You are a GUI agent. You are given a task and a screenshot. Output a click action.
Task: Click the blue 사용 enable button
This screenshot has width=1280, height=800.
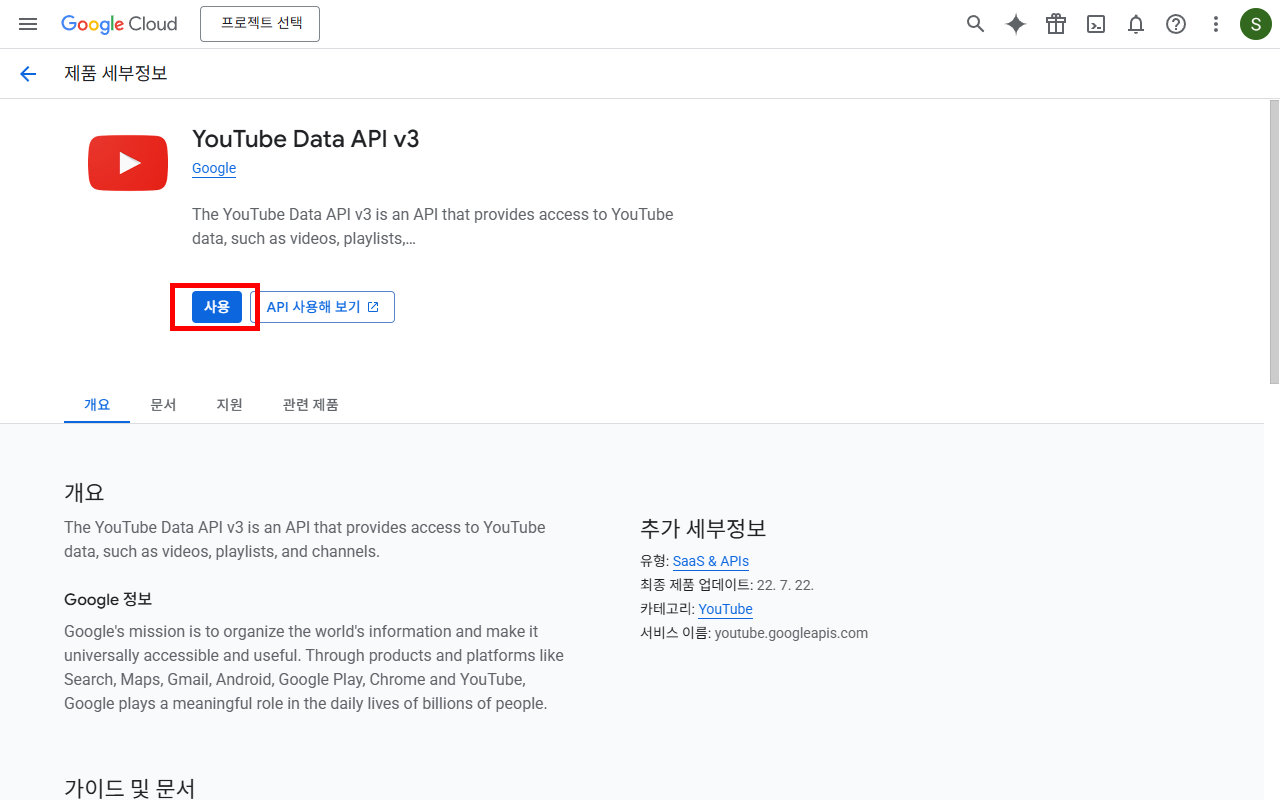click(217, 307)
